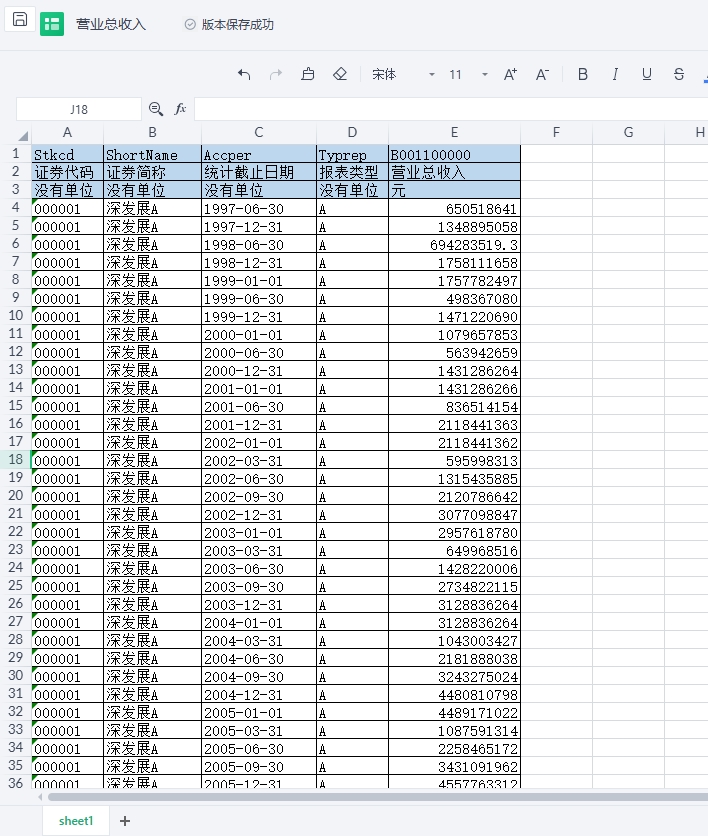Select column E header
The height and width of the screenshot is (836, 708).
[x=454, y=132]
